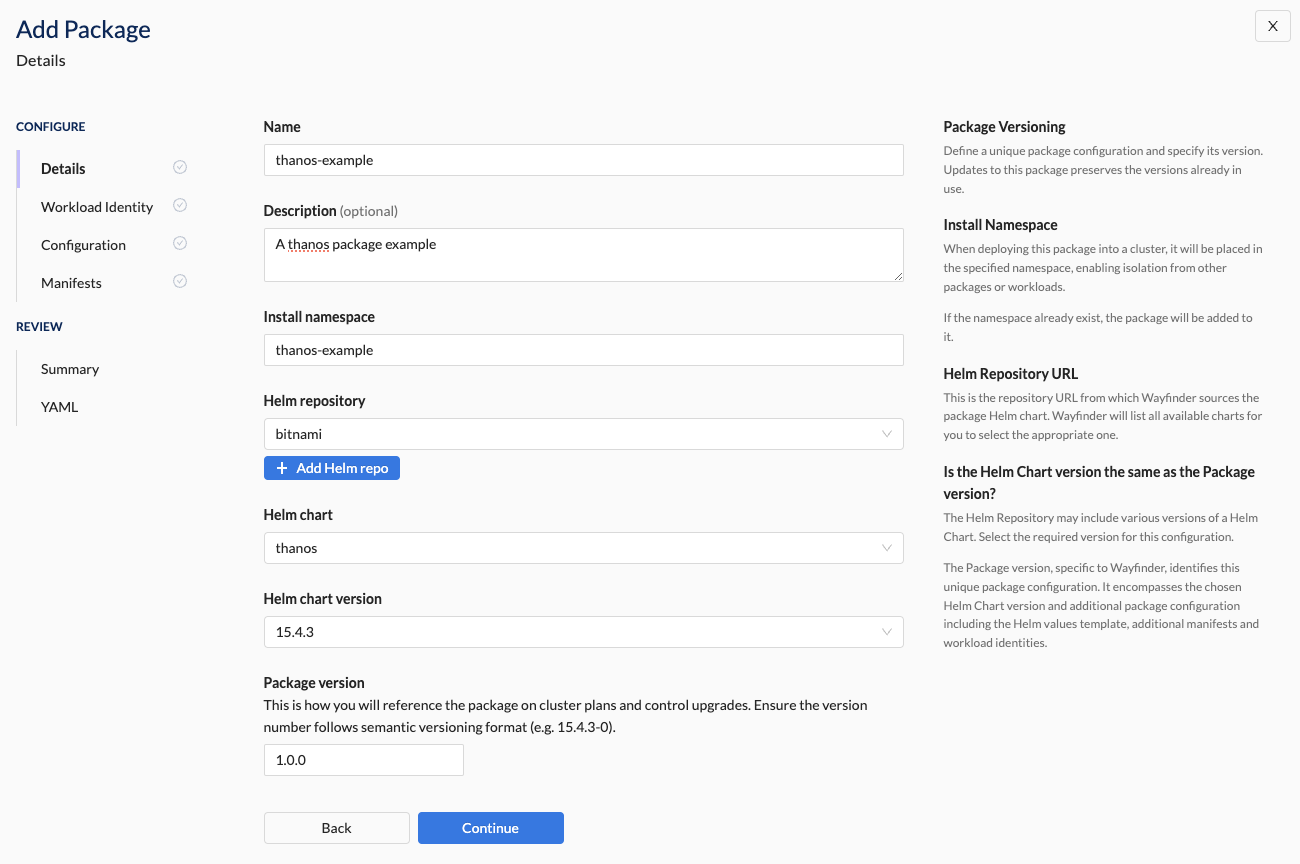Focus the Description text area
1300x864 pixels.
coord(583,255)
